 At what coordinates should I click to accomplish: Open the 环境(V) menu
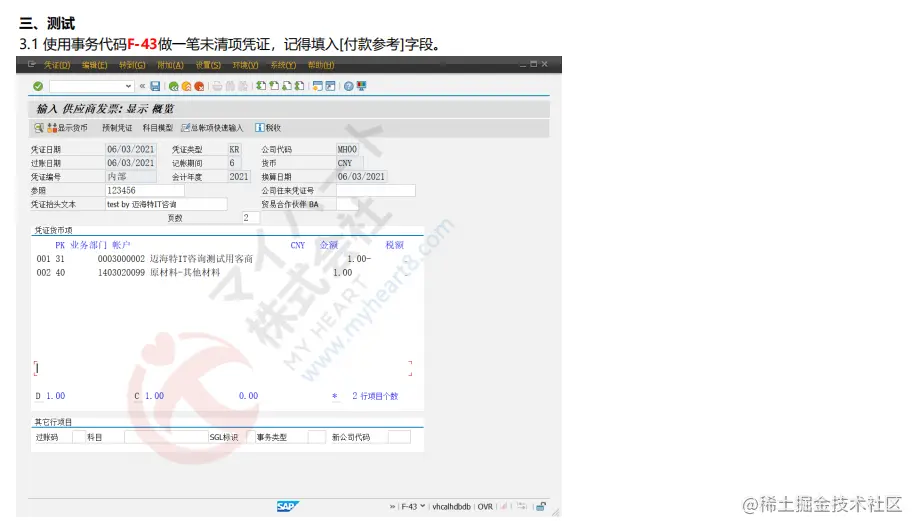tap(245, 65)
